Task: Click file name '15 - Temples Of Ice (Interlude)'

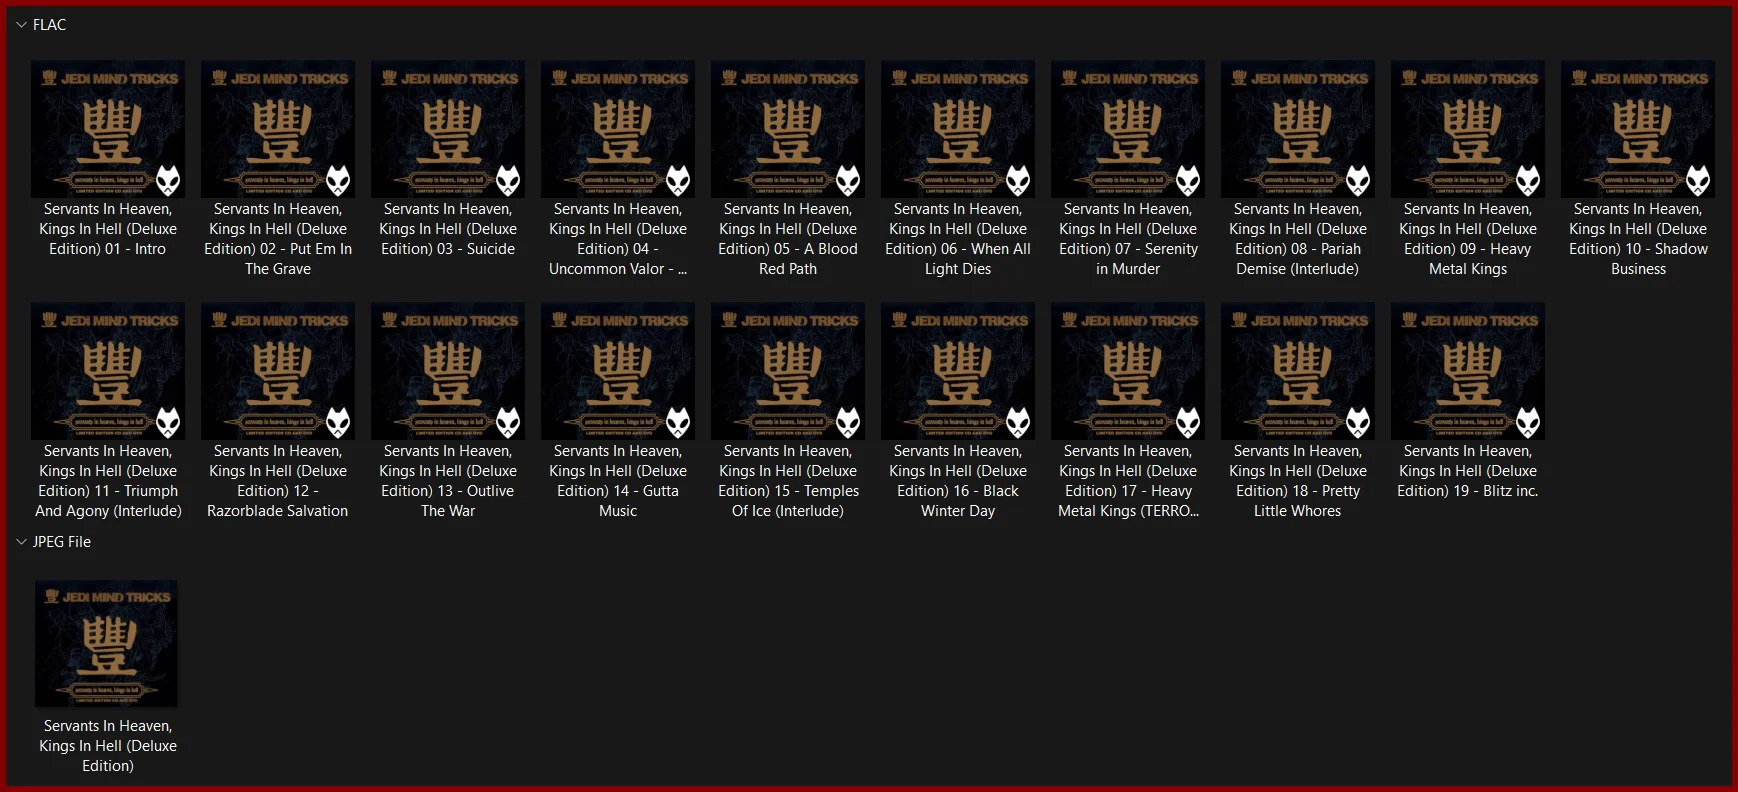Action: [x=788, y=481]
